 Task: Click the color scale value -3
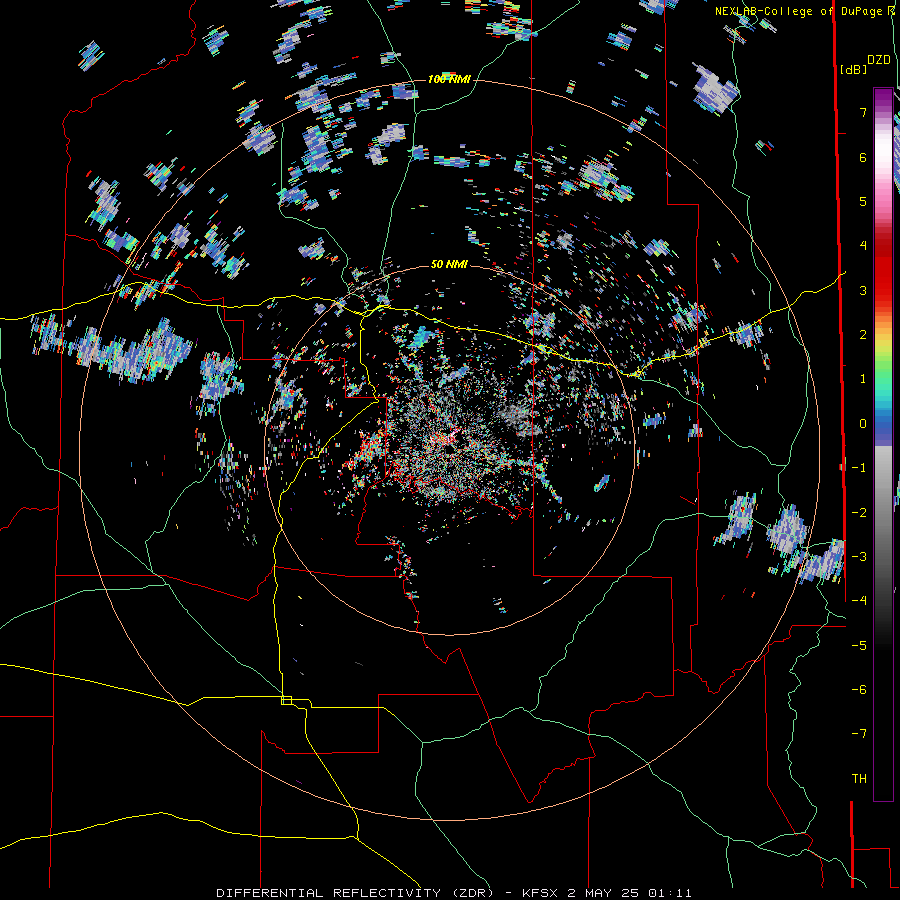(859, 557)
